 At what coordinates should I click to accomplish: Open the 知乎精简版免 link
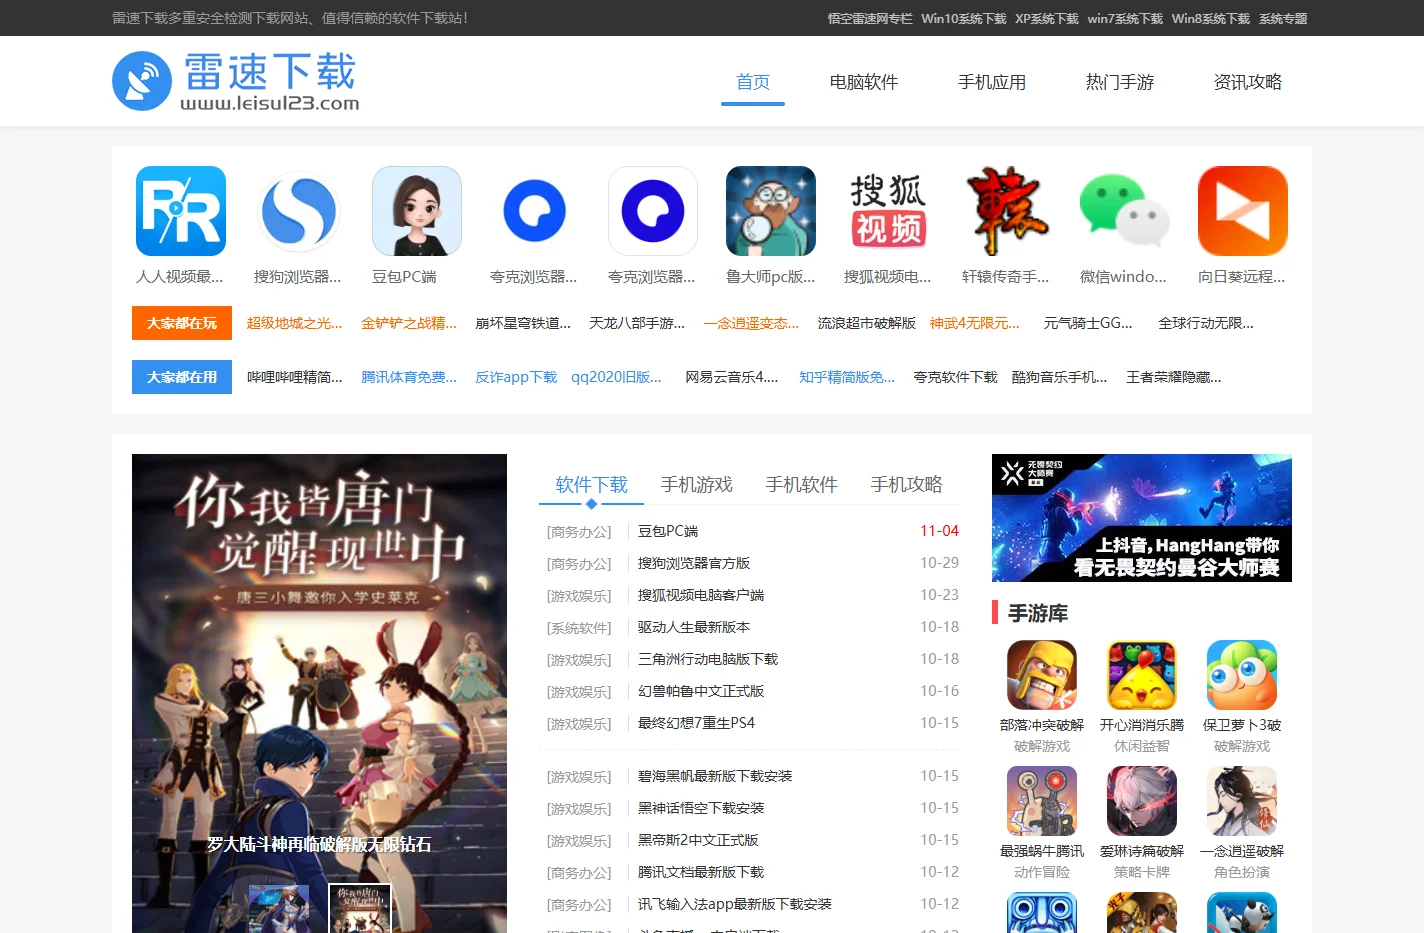[x=847, y=377]
